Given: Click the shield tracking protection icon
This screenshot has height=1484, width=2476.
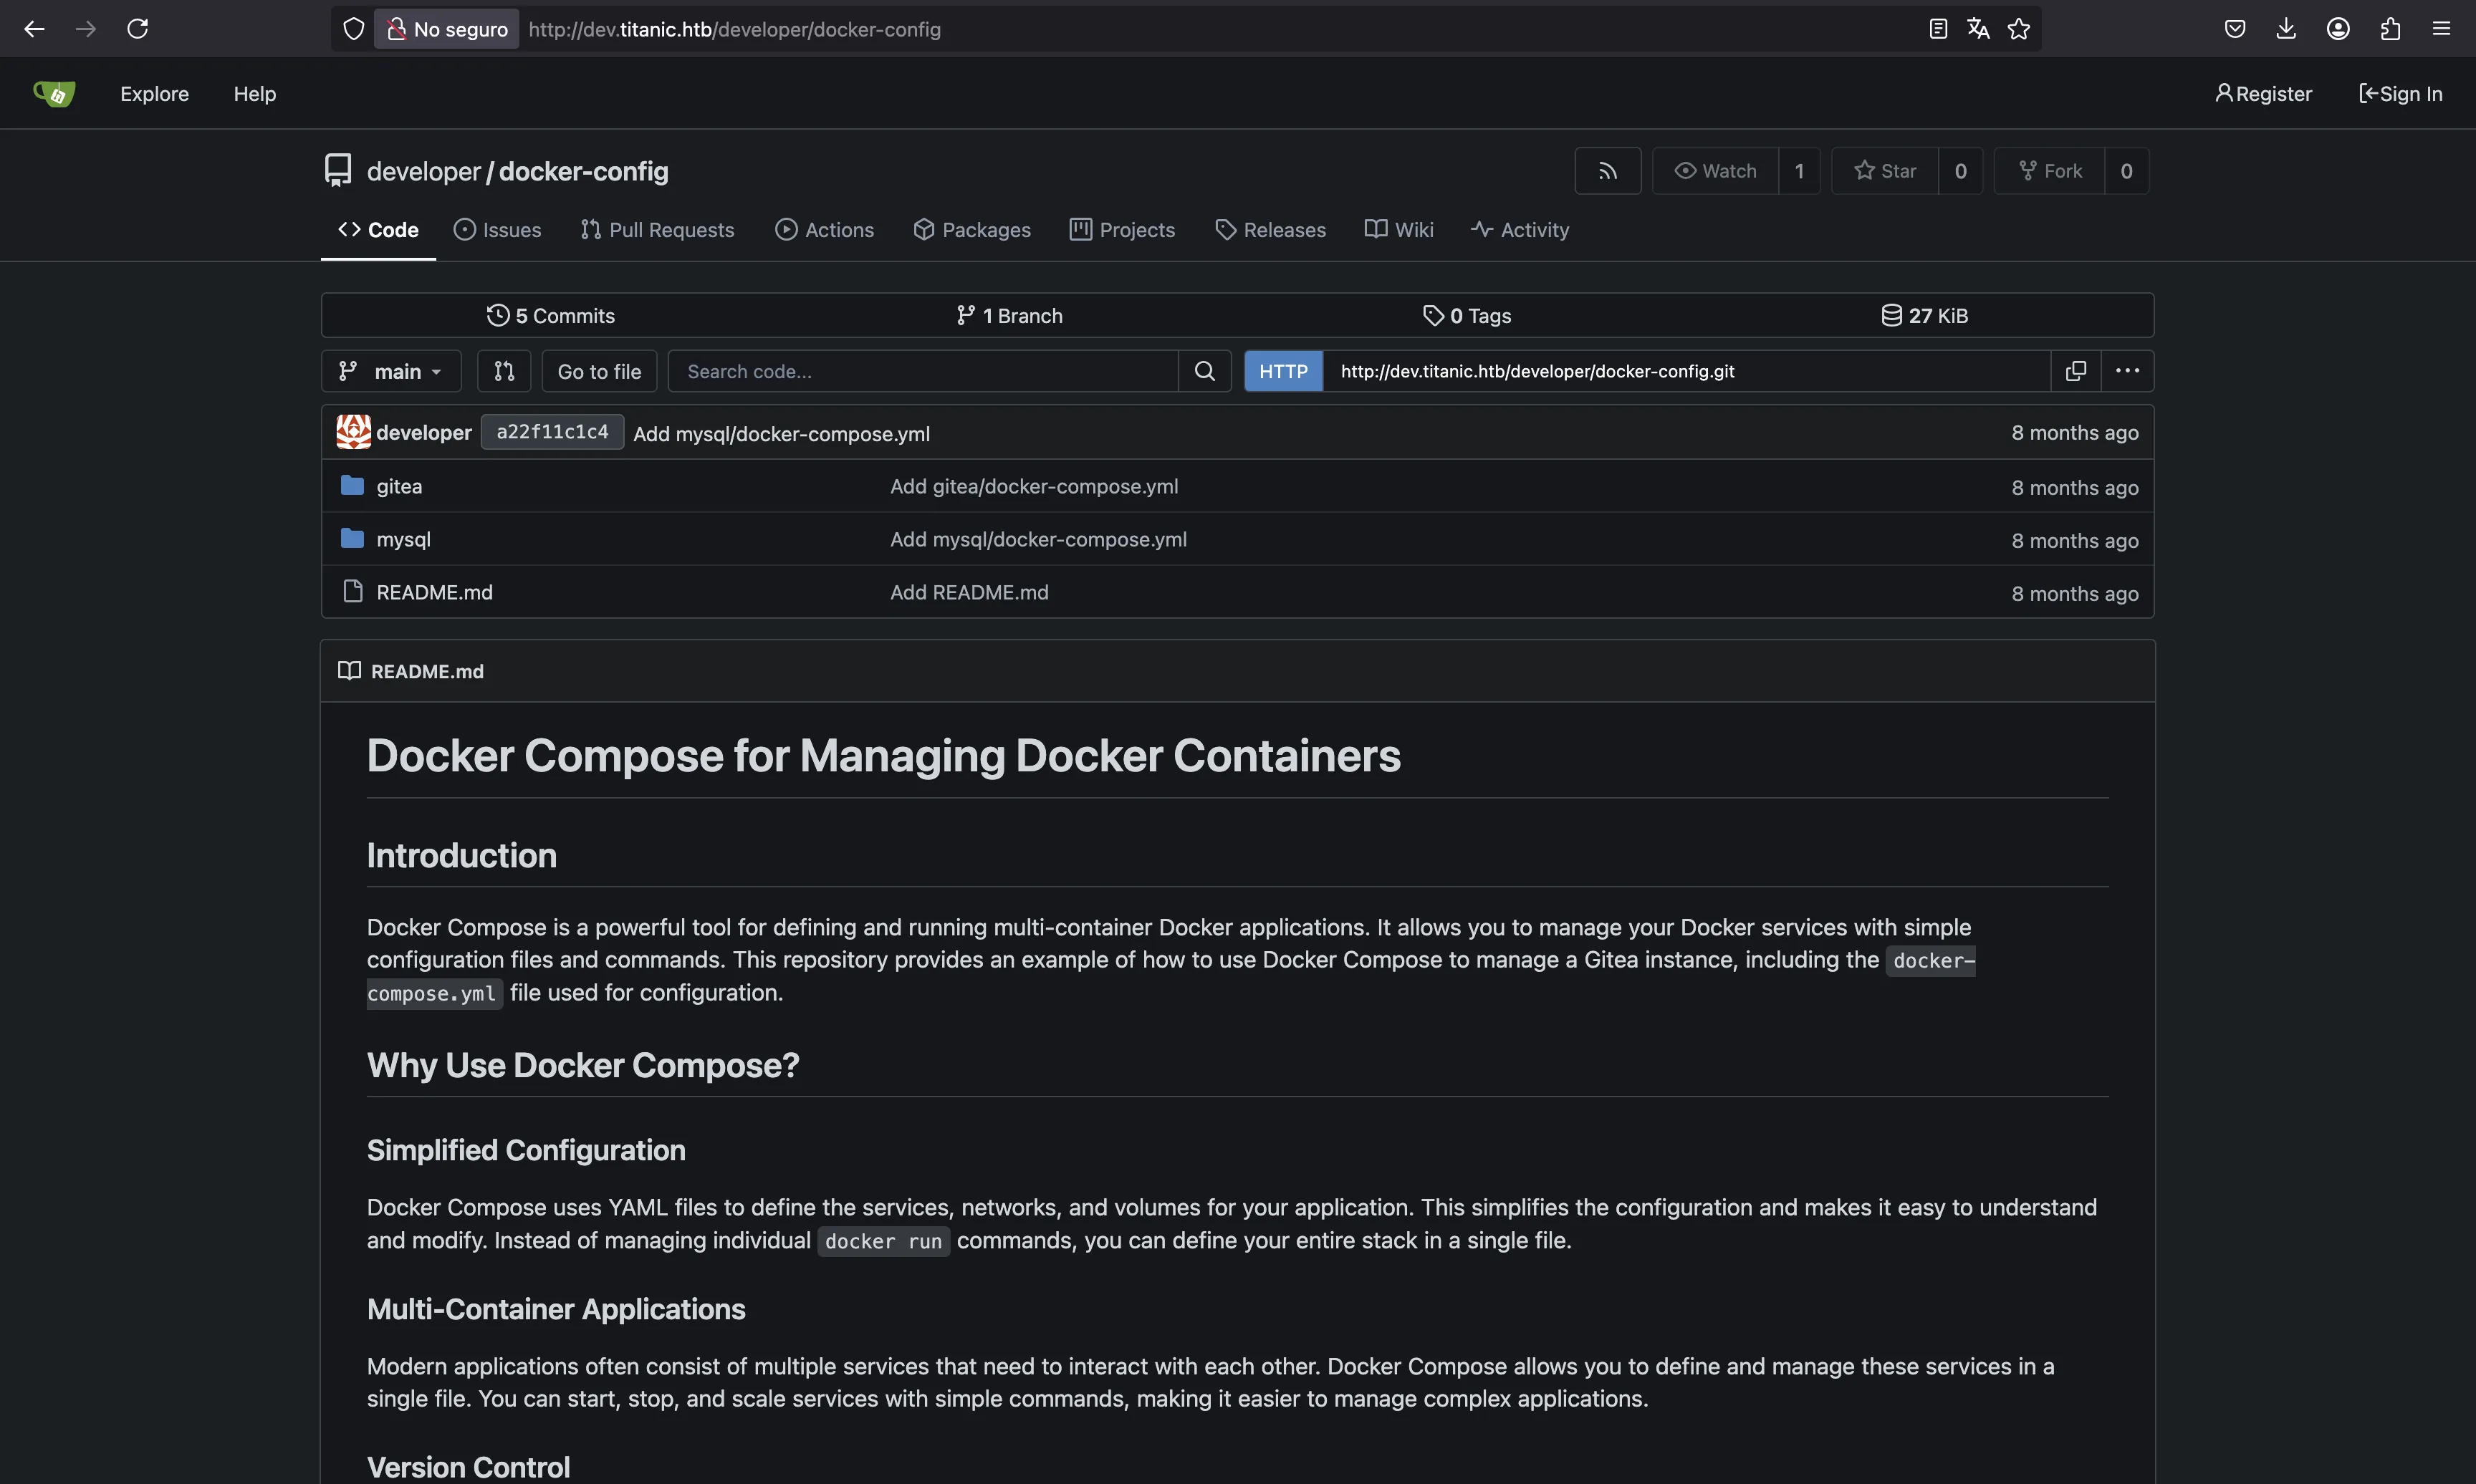Looking at the screenshot, I should pyautogui.click(x=353, y=29).
